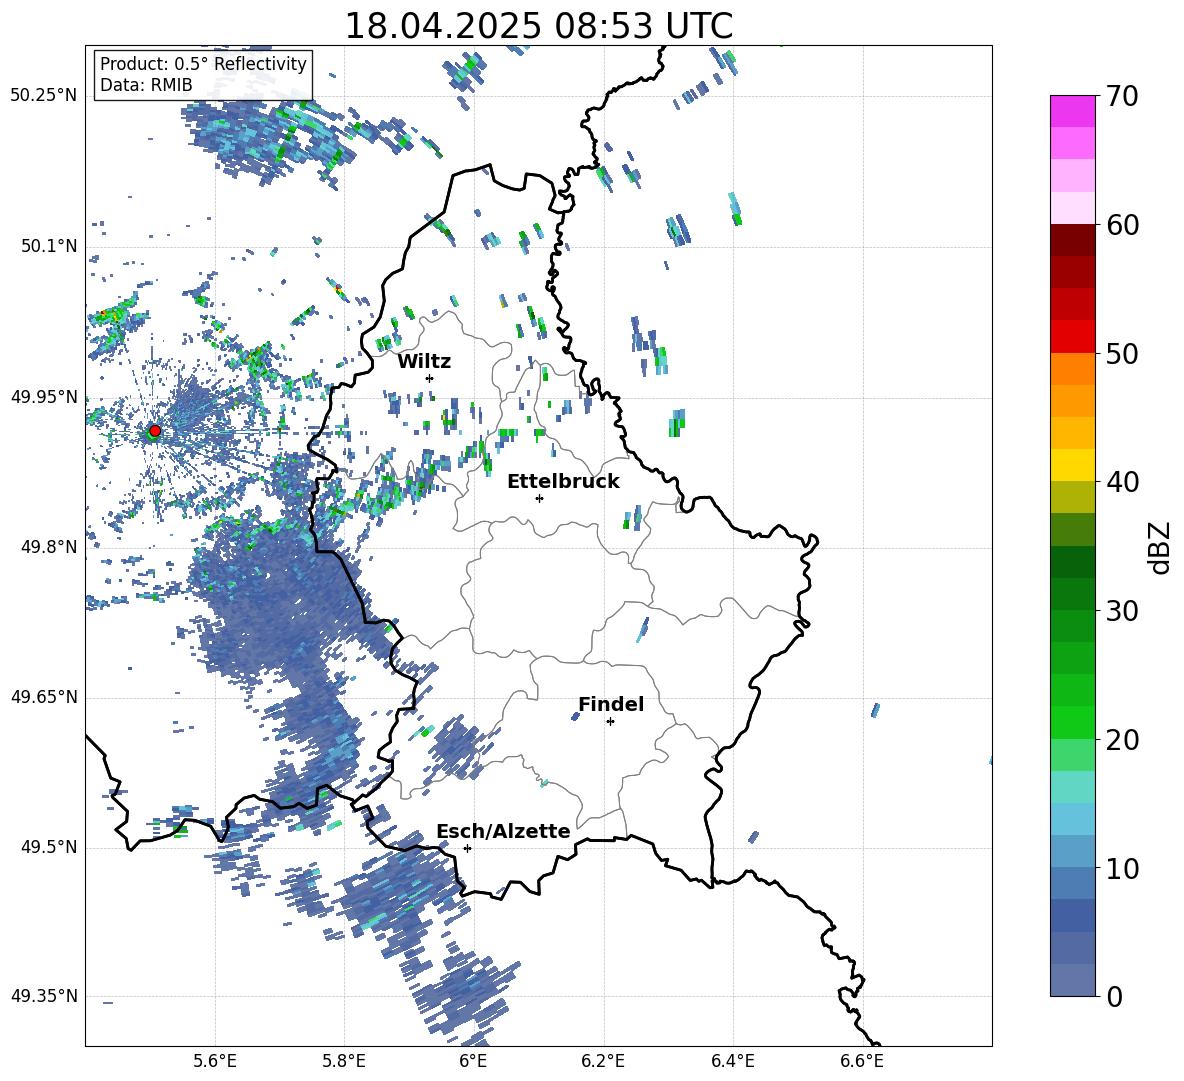The height and width of the screenshot is (1081, 1184).
Task: Click the 5.8°E longitude label
Action: pos(344,1061)
